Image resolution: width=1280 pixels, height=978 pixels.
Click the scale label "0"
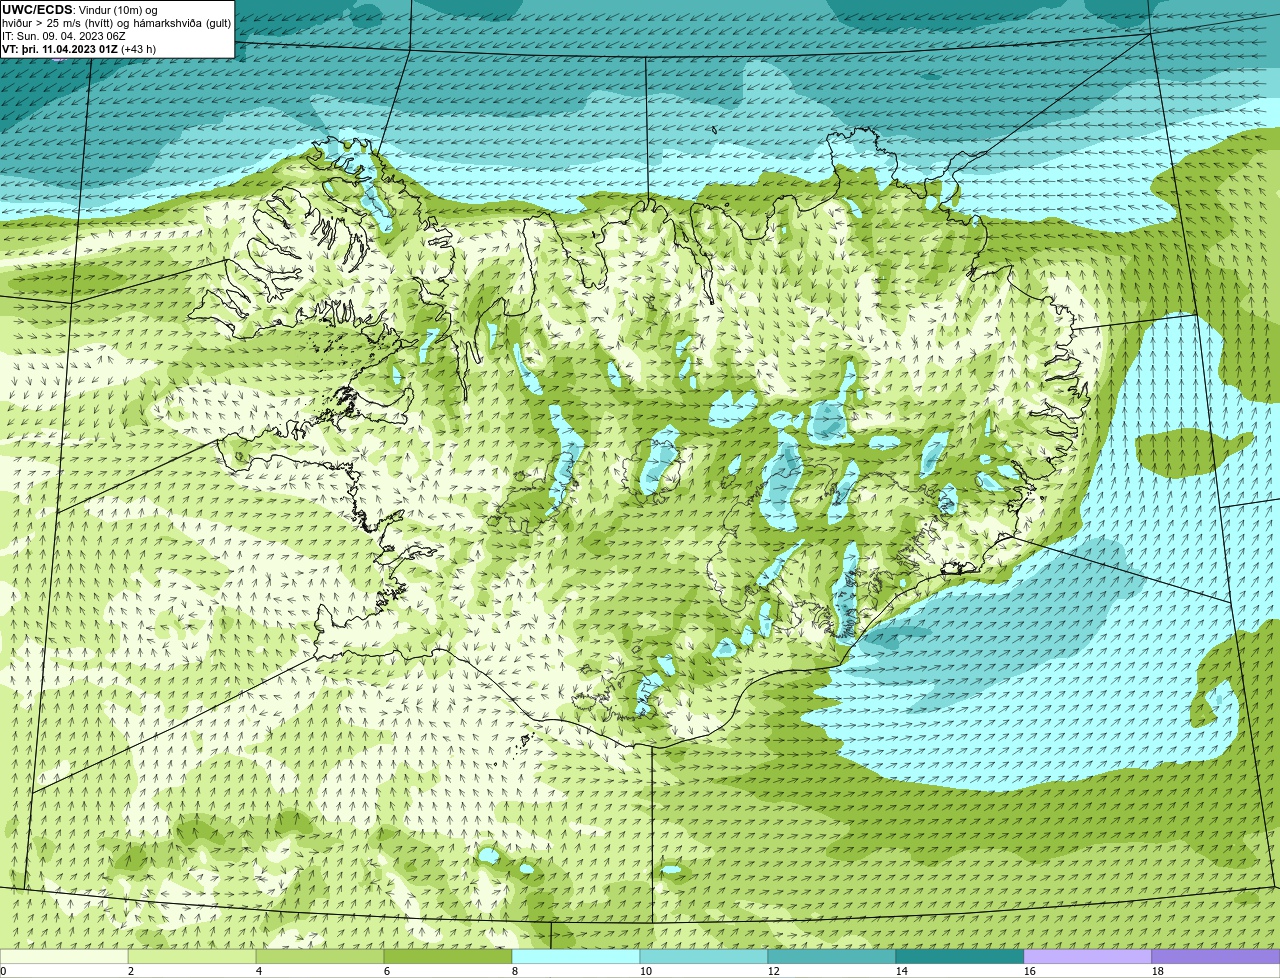click(4, 971)
